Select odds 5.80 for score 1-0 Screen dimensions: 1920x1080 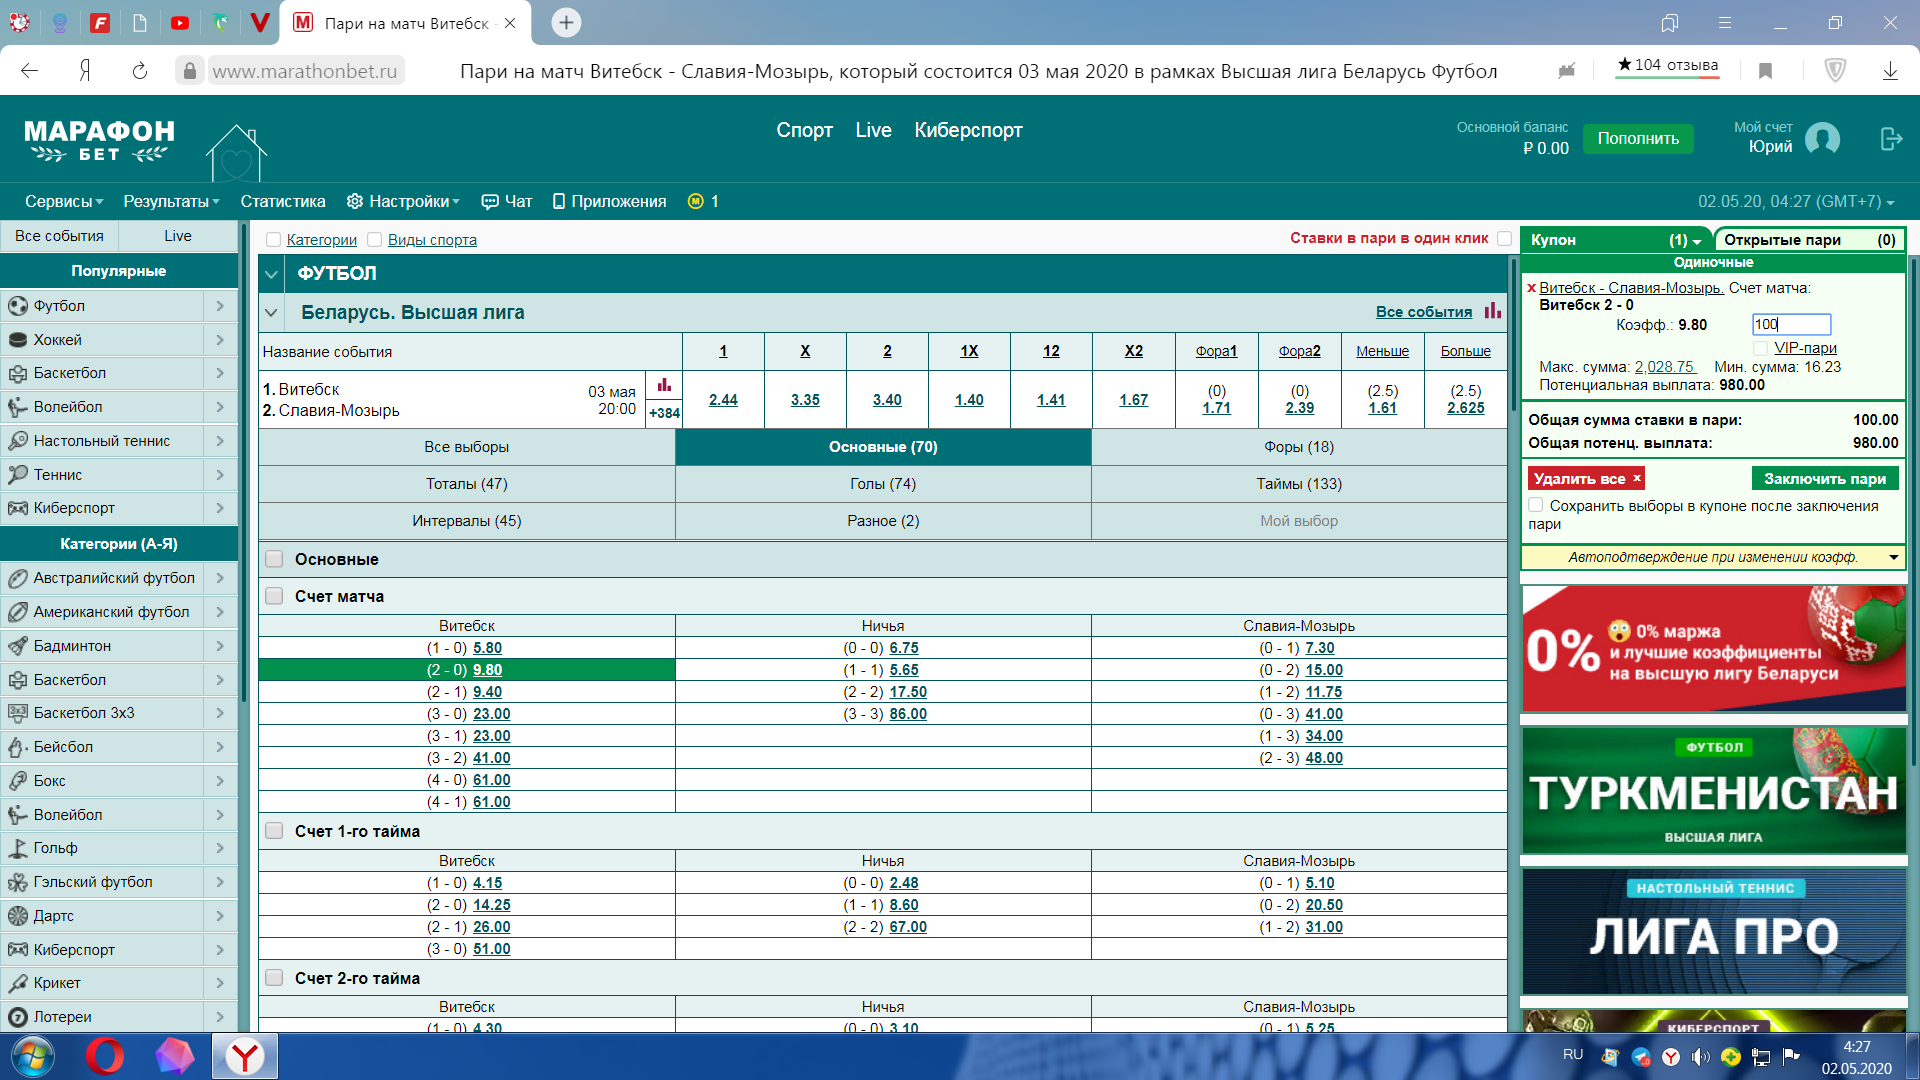[x=487, y=648]
